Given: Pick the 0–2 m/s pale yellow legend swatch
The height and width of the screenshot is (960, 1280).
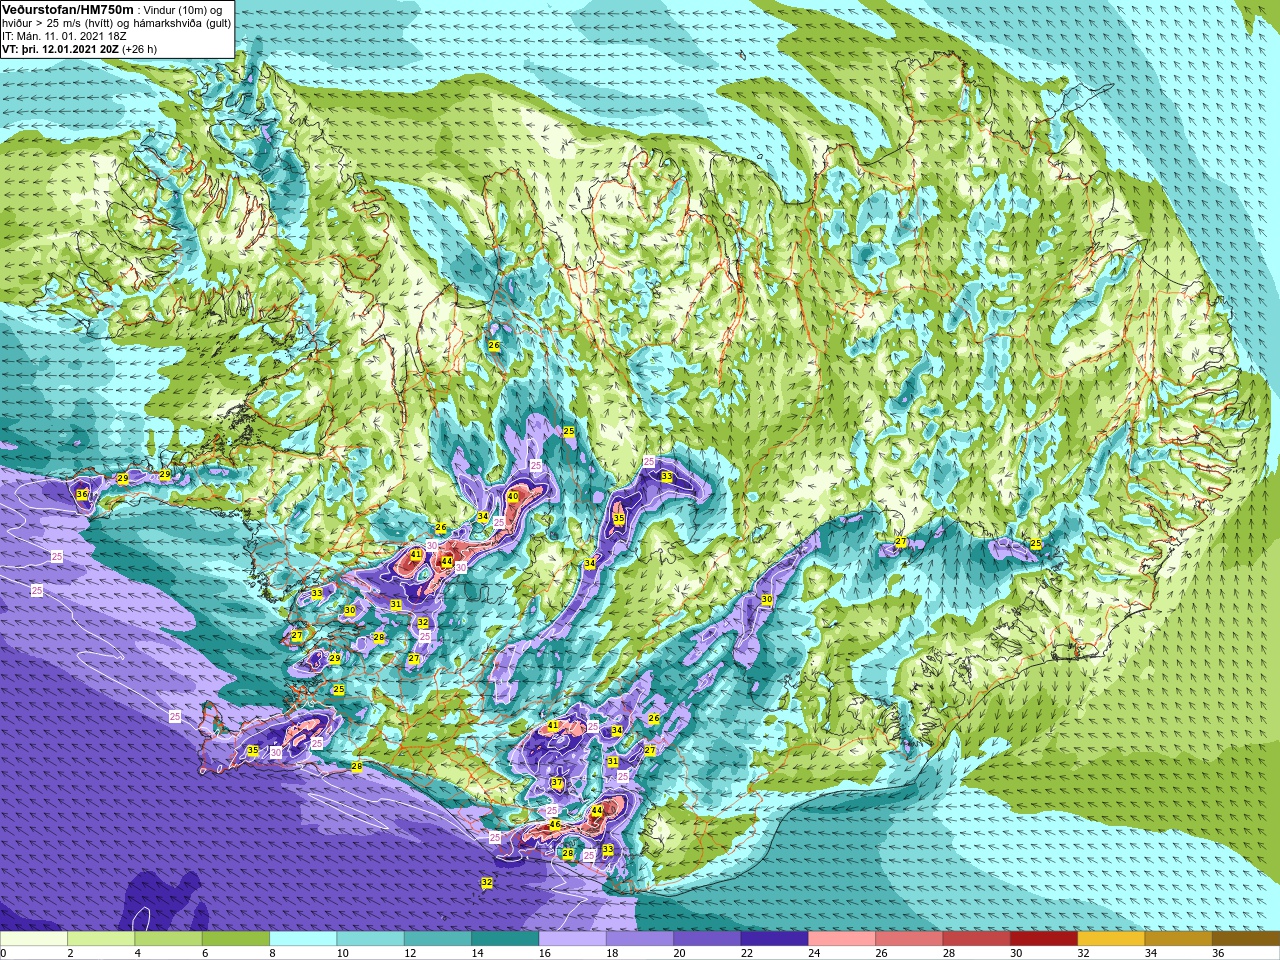Looking at the screenshot, I should pyautogui.click(x=34, y=939).
